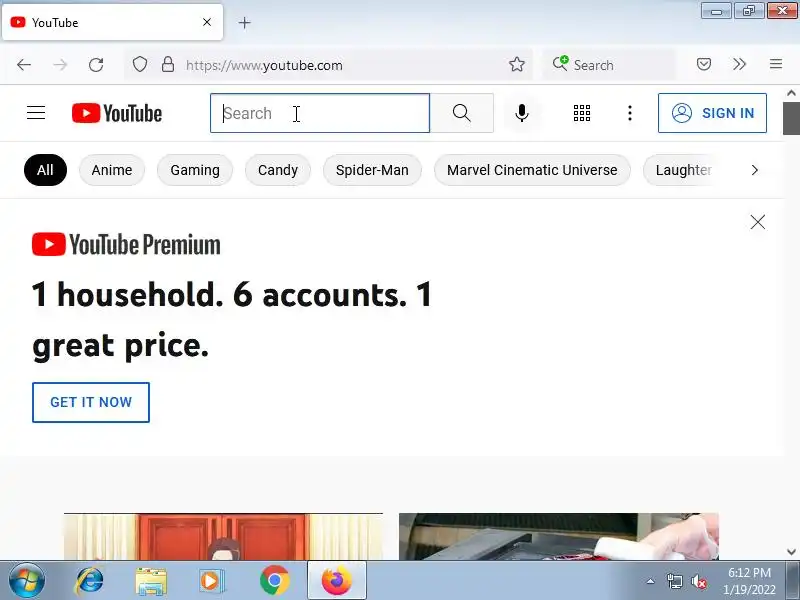Click the YouTube Premium logo

coord(126,244)
